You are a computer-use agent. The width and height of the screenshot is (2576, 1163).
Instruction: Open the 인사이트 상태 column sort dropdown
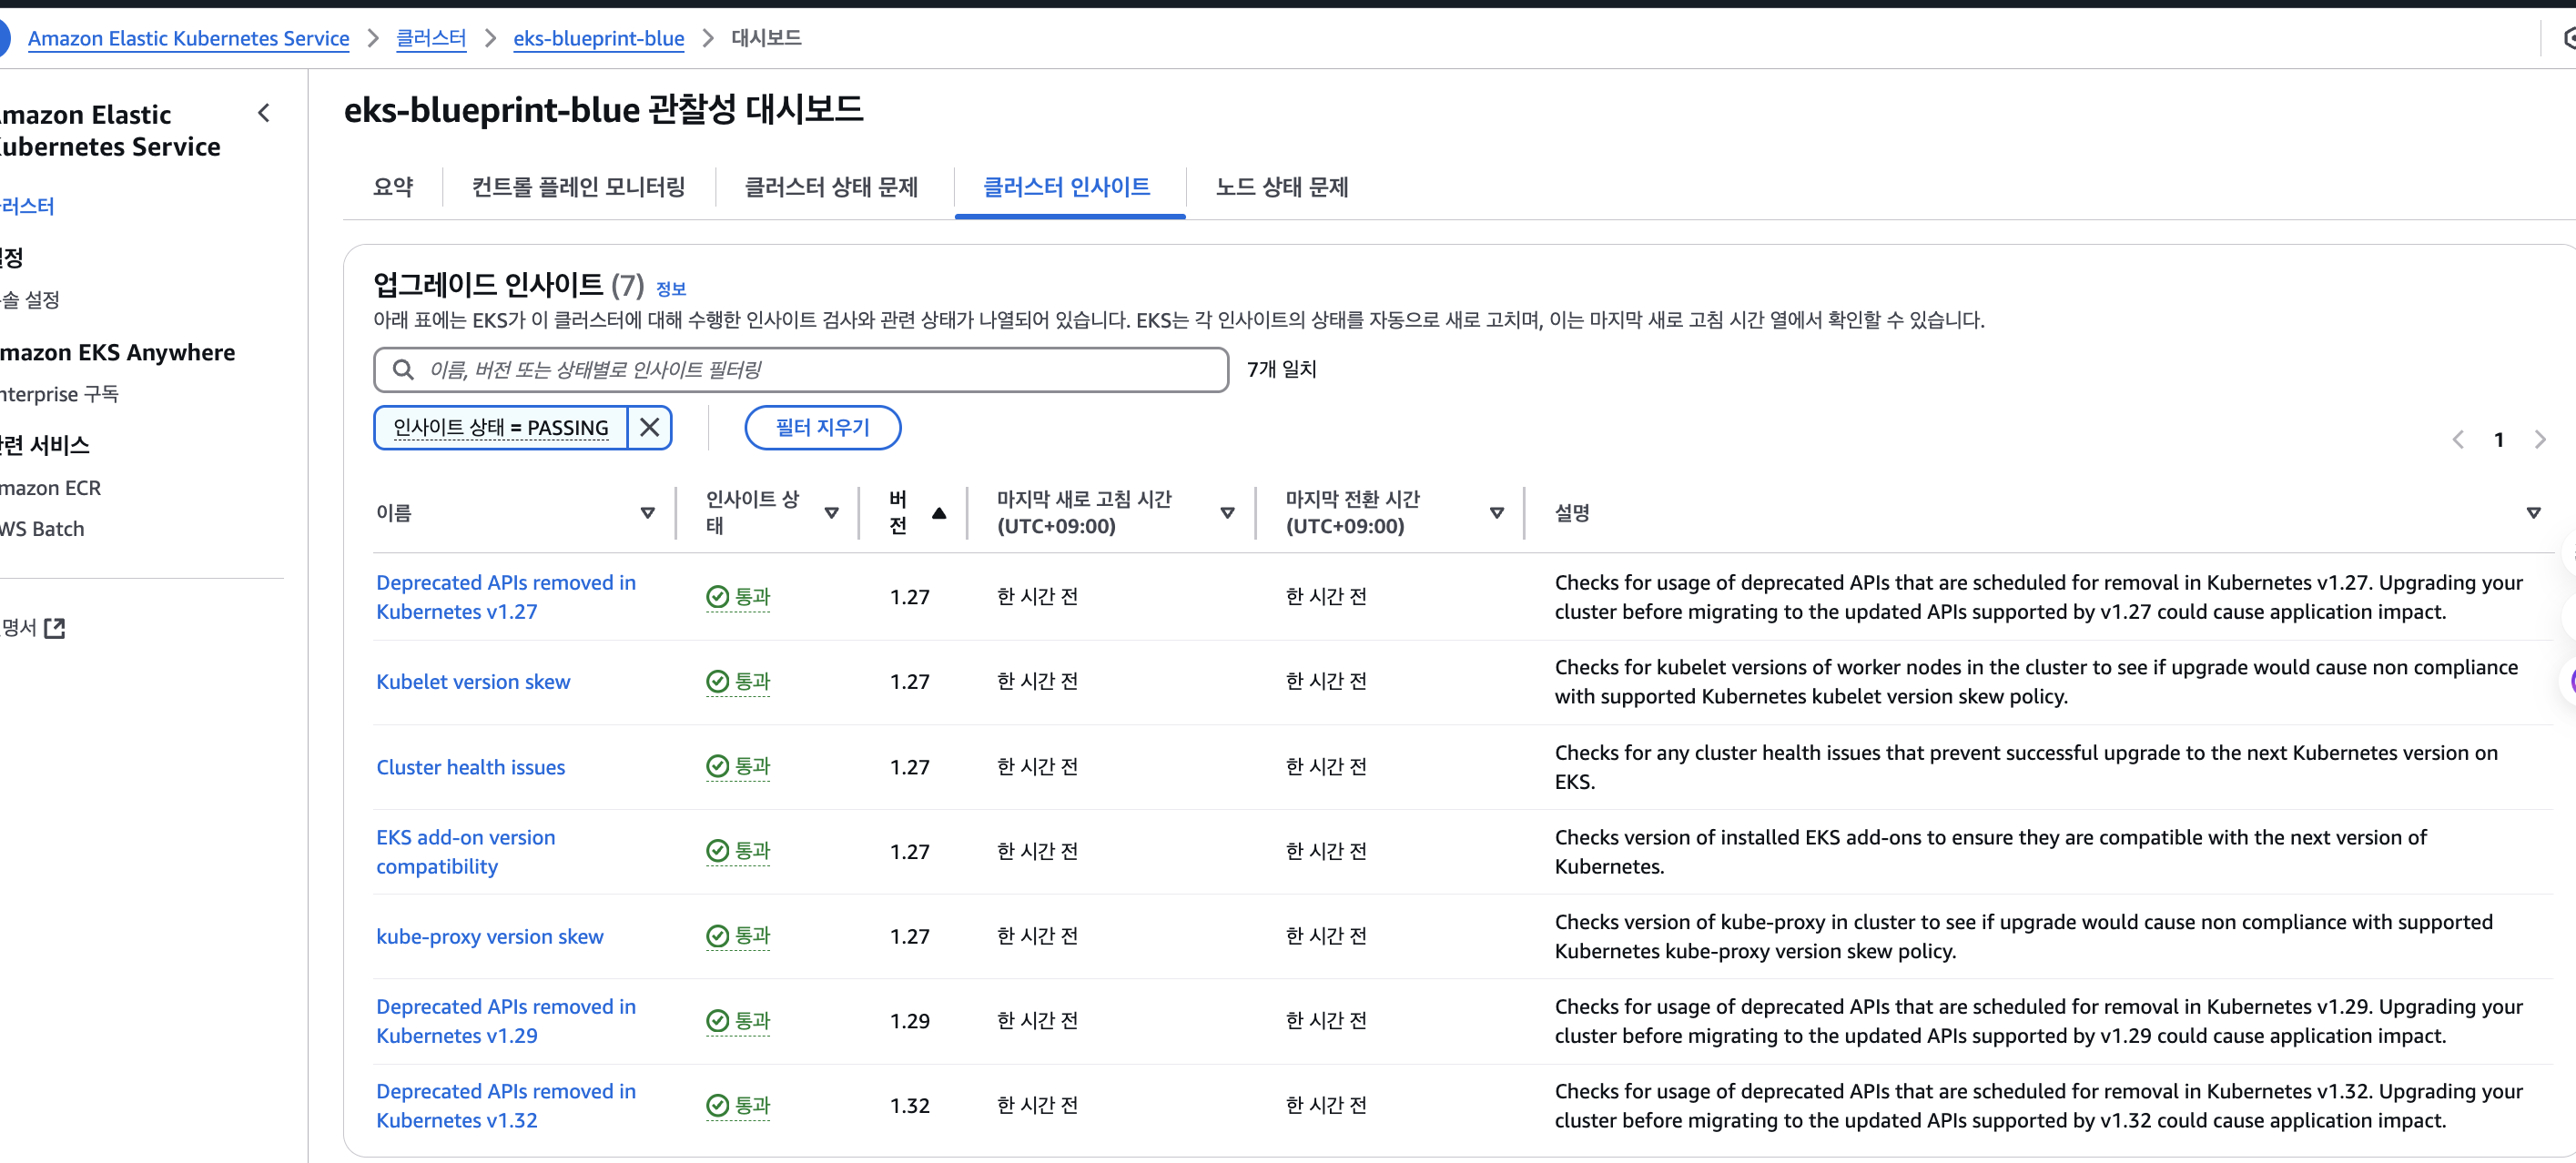pos(831,513)
